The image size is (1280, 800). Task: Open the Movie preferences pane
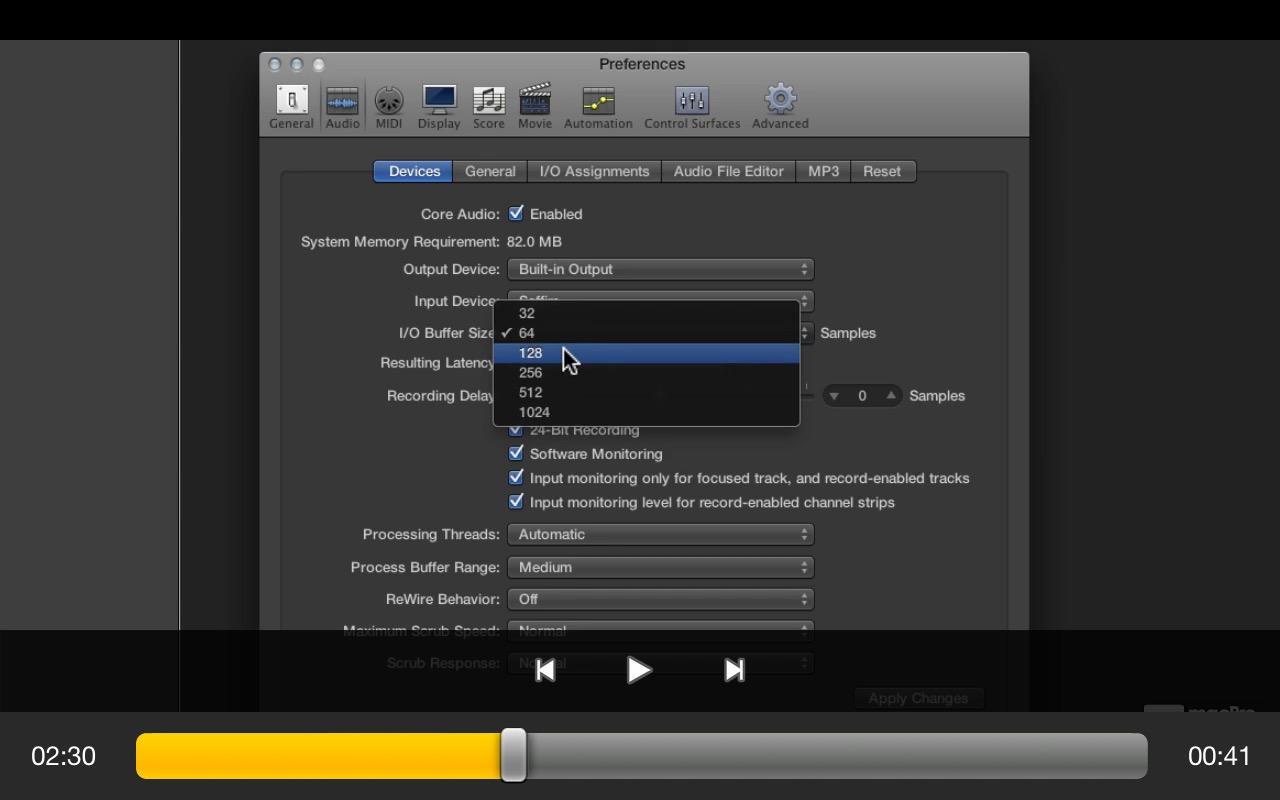[x=535, y=107]
